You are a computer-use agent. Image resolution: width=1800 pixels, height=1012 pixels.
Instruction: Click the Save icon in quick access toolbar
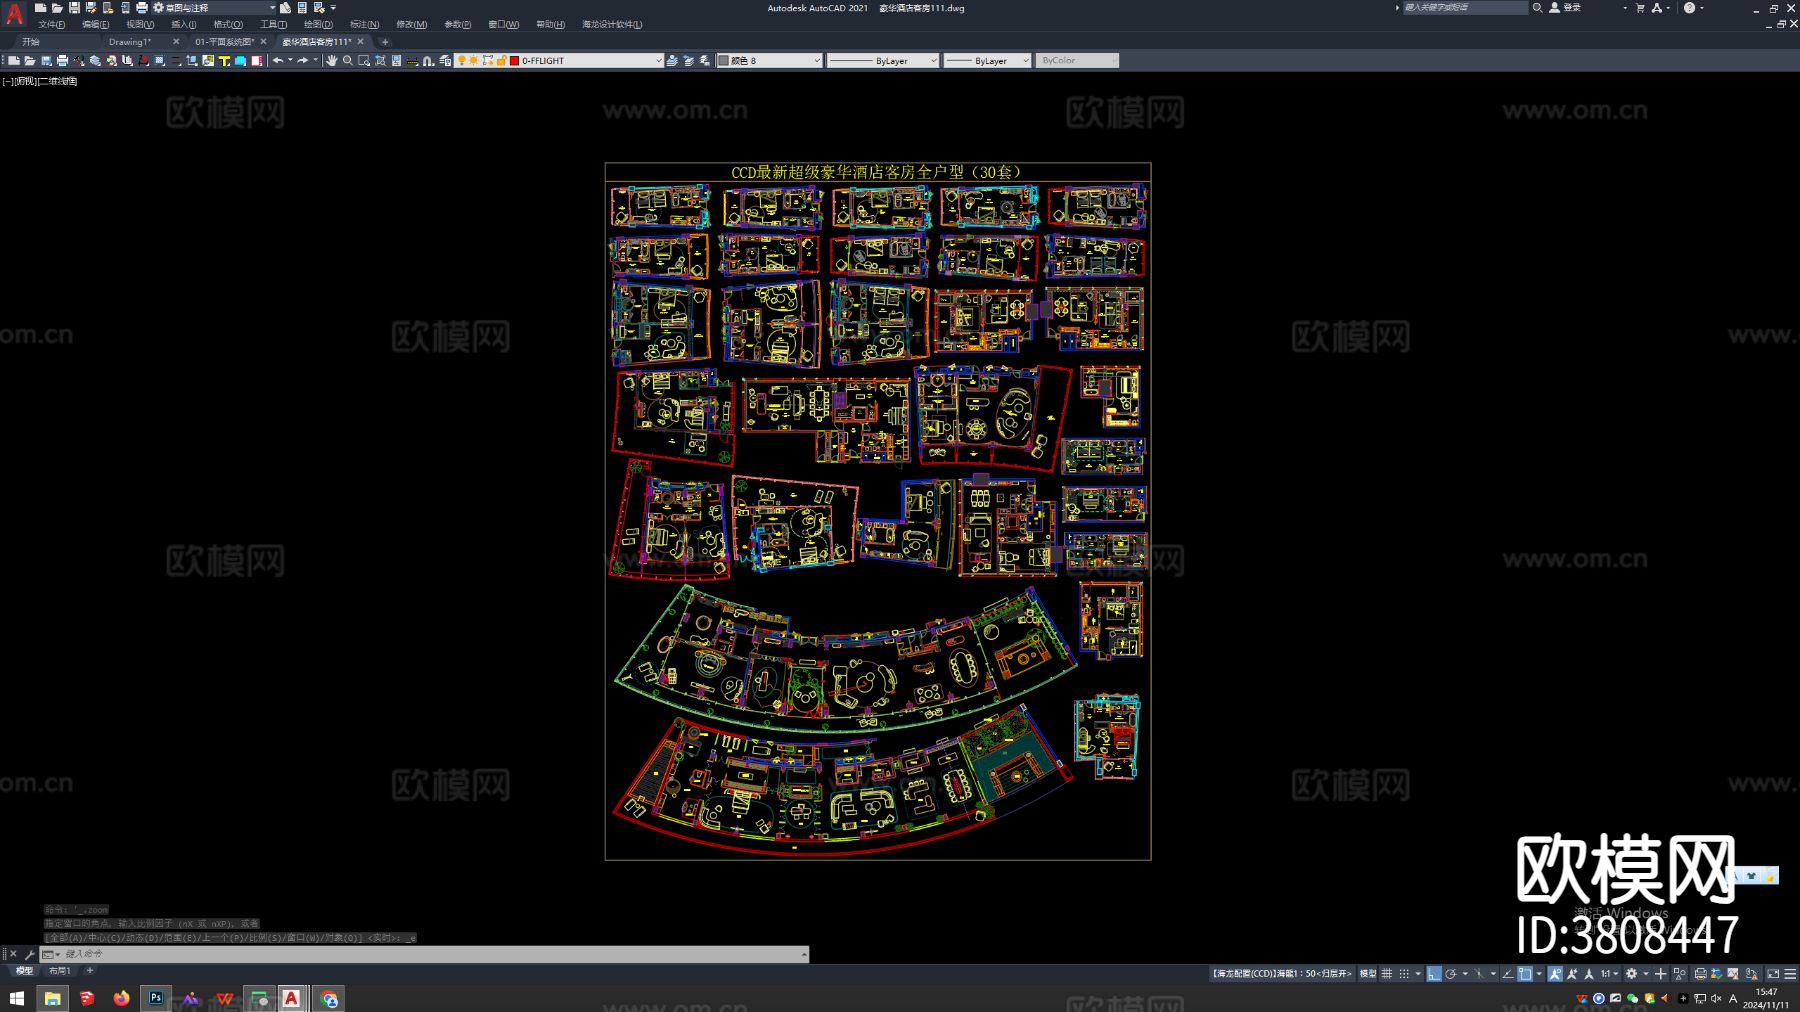74,8
